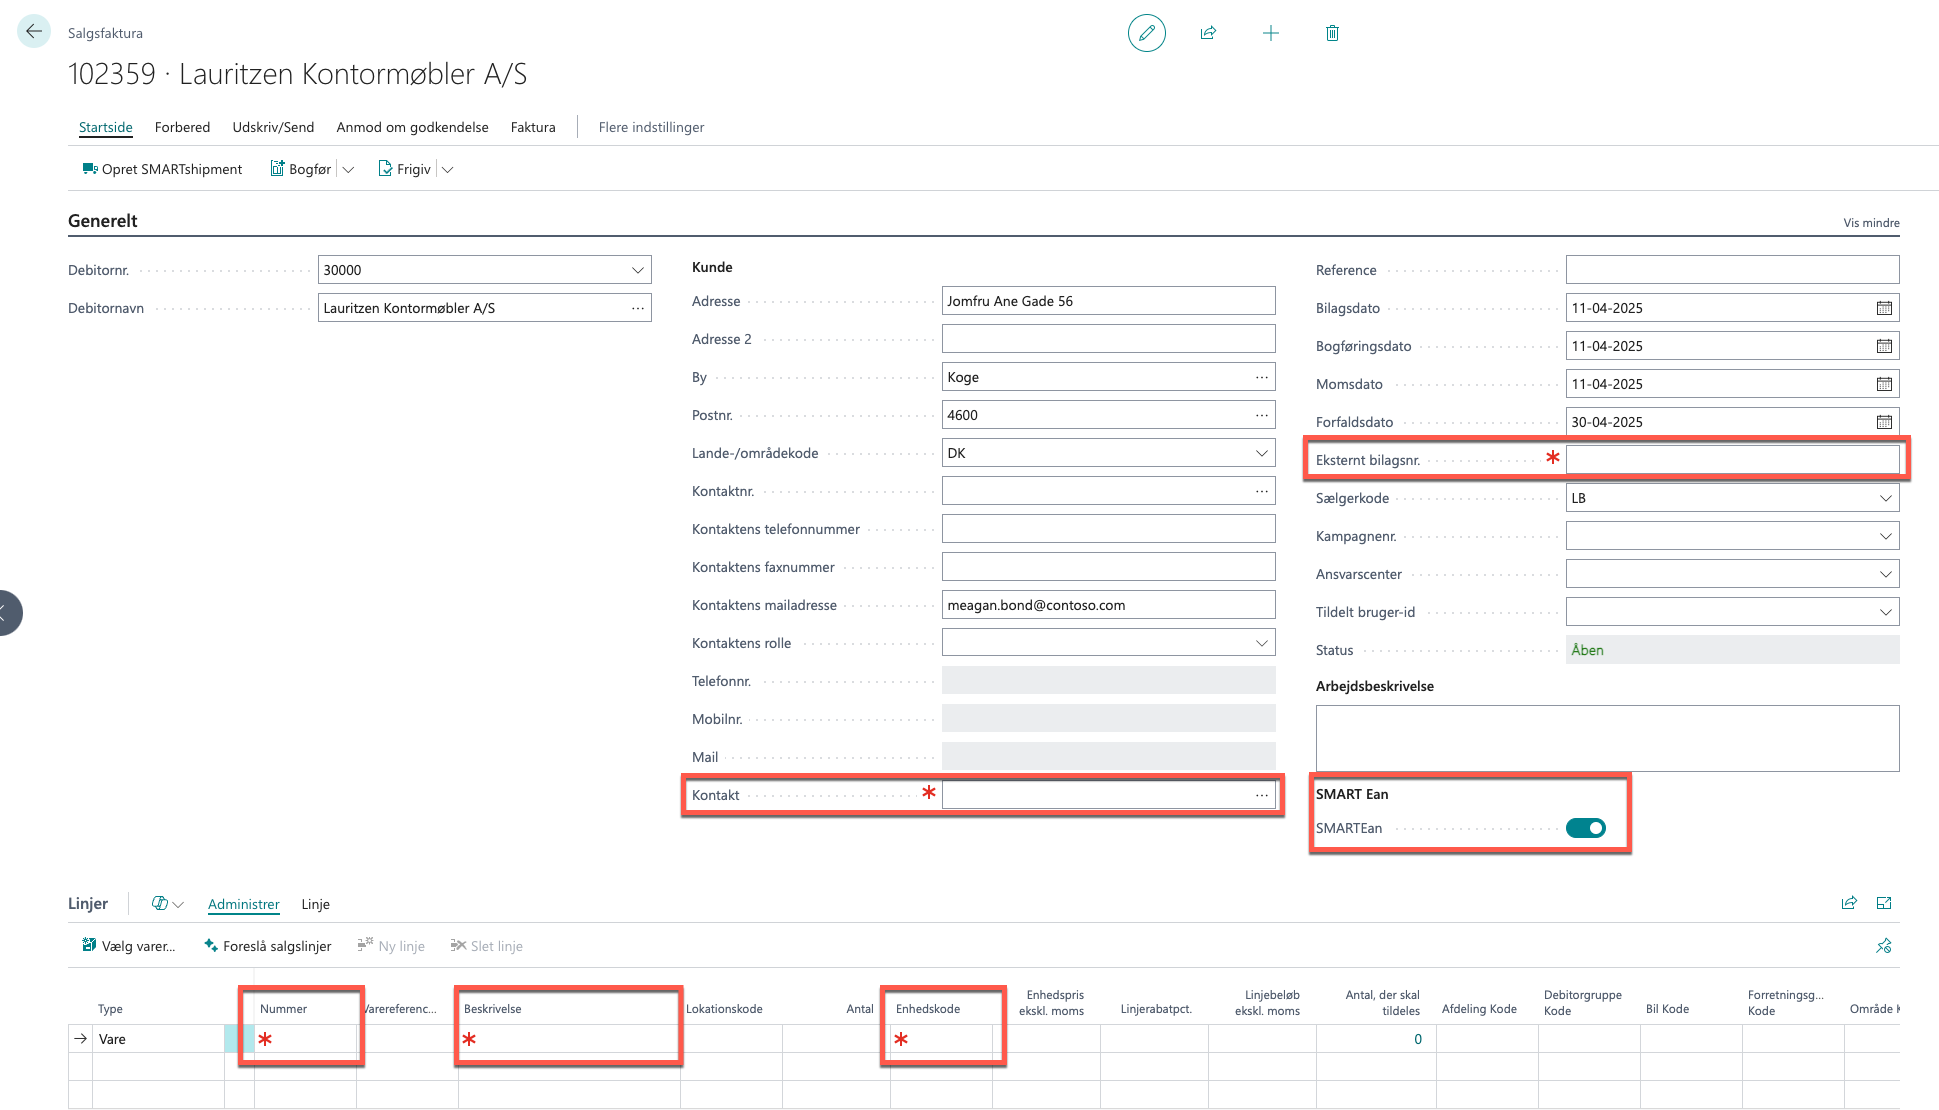Switch to the Forbered tab
The width and height of the screenshot is (1939, 1110).
(182, 127)
